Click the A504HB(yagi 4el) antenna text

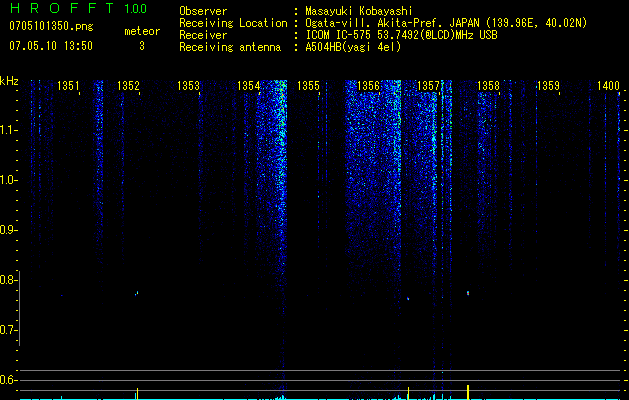click(x=353, y=47)
